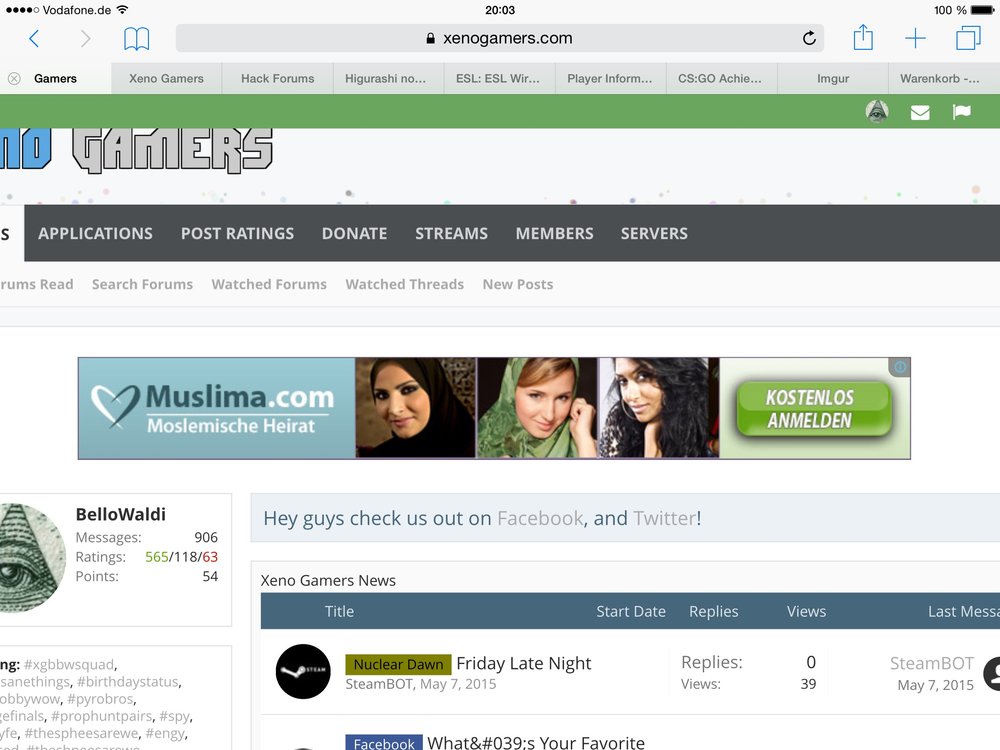Image resolution: width=1000 pixels, height=750 pixels.
Task: Open the POST RATINGS nav item
Action: pyautogui.click(x=237, y=233)
